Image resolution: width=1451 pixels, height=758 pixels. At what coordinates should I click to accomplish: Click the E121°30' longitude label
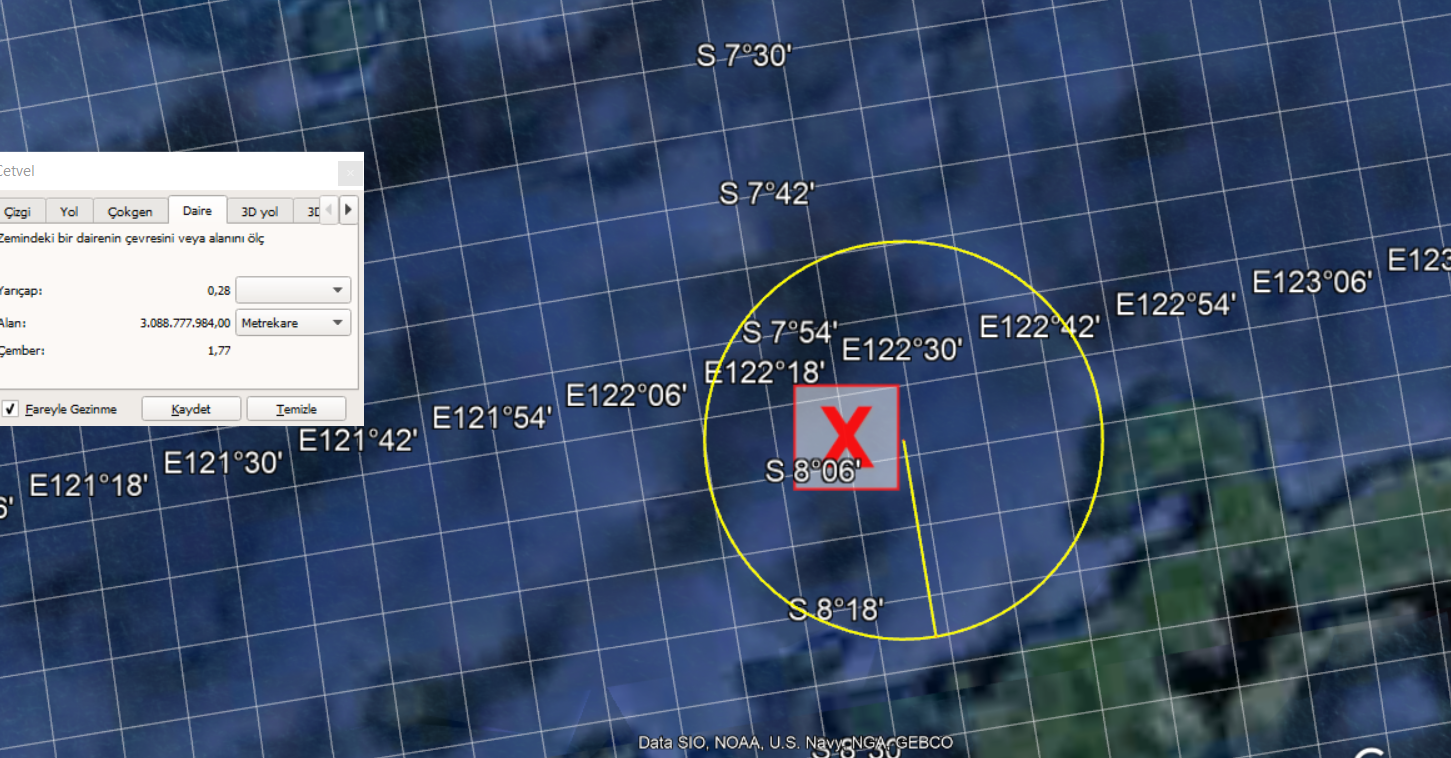[x=224, y=463]
